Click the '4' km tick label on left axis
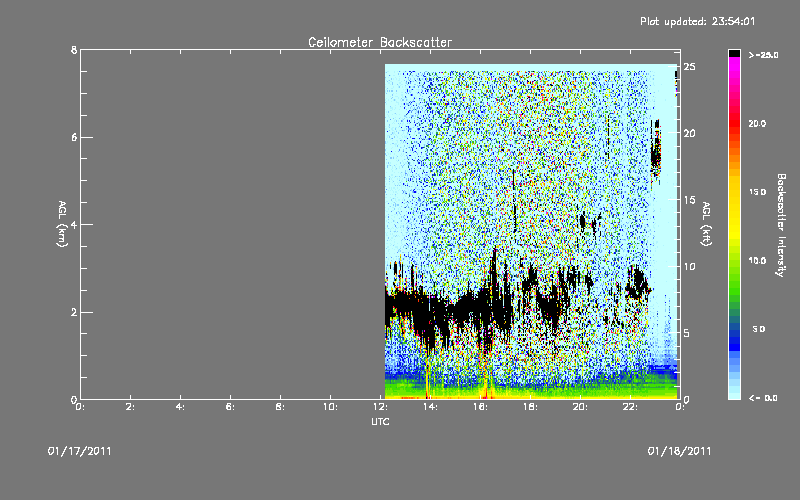Viewport: 800px width, 500px height. [x=74, y=224]
